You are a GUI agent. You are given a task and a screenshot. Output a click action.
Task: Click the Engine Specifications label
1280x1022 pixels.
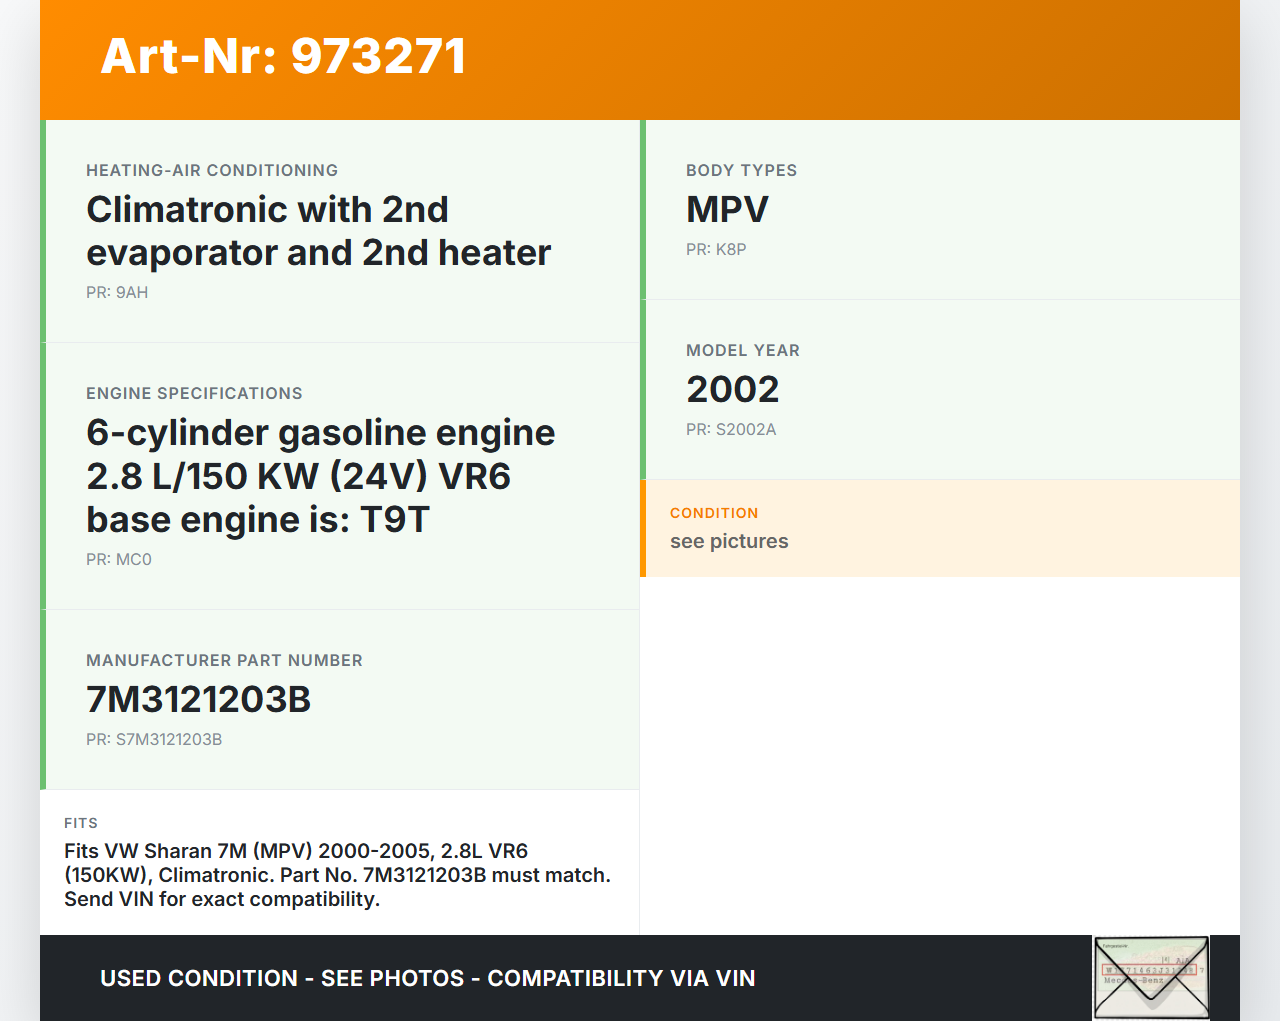tap(194, 393)
